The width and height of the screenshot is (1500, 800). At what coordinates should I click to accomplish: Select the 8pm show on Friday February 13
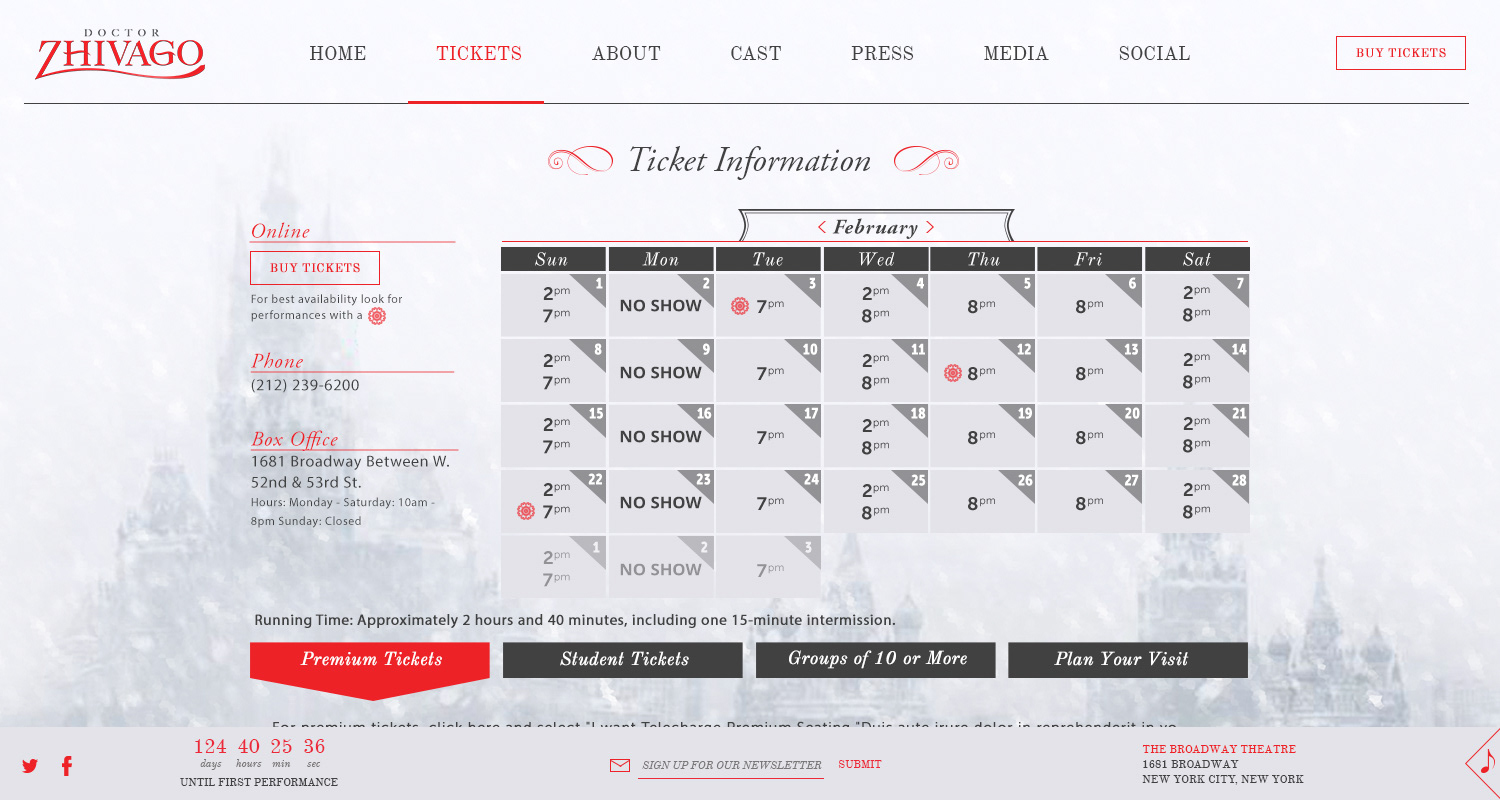pyautogui.click(x=1089, y=373)
